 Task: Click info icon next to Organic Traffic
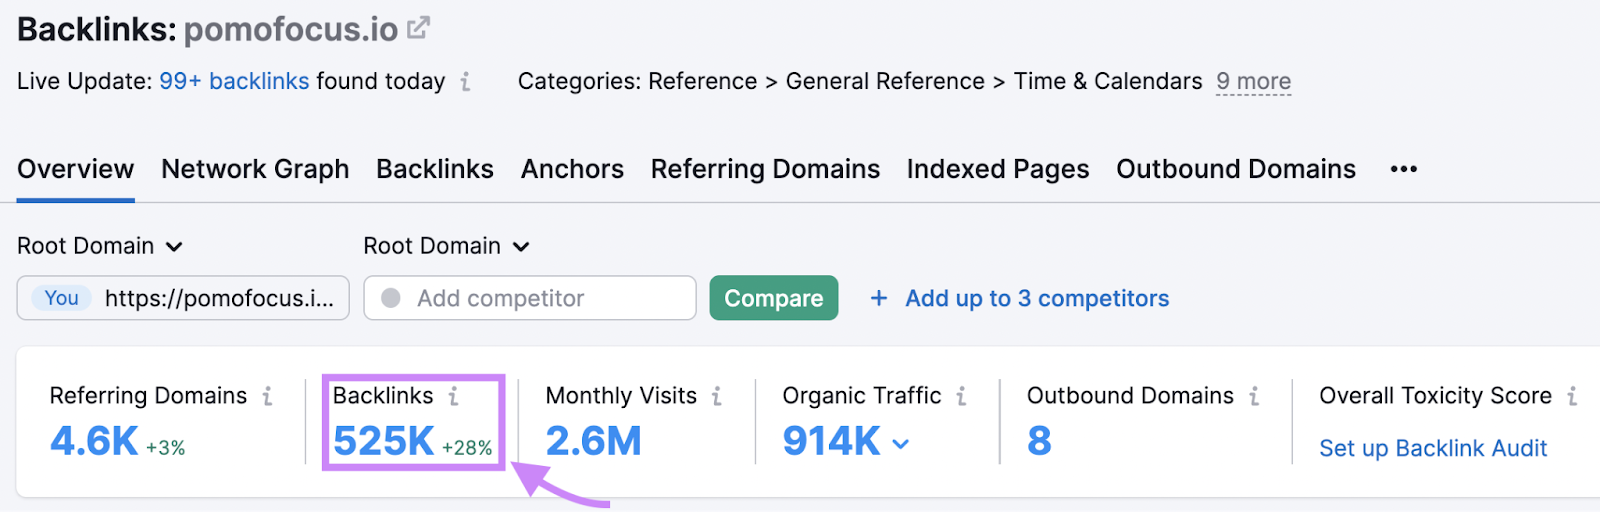click(961, 397)
